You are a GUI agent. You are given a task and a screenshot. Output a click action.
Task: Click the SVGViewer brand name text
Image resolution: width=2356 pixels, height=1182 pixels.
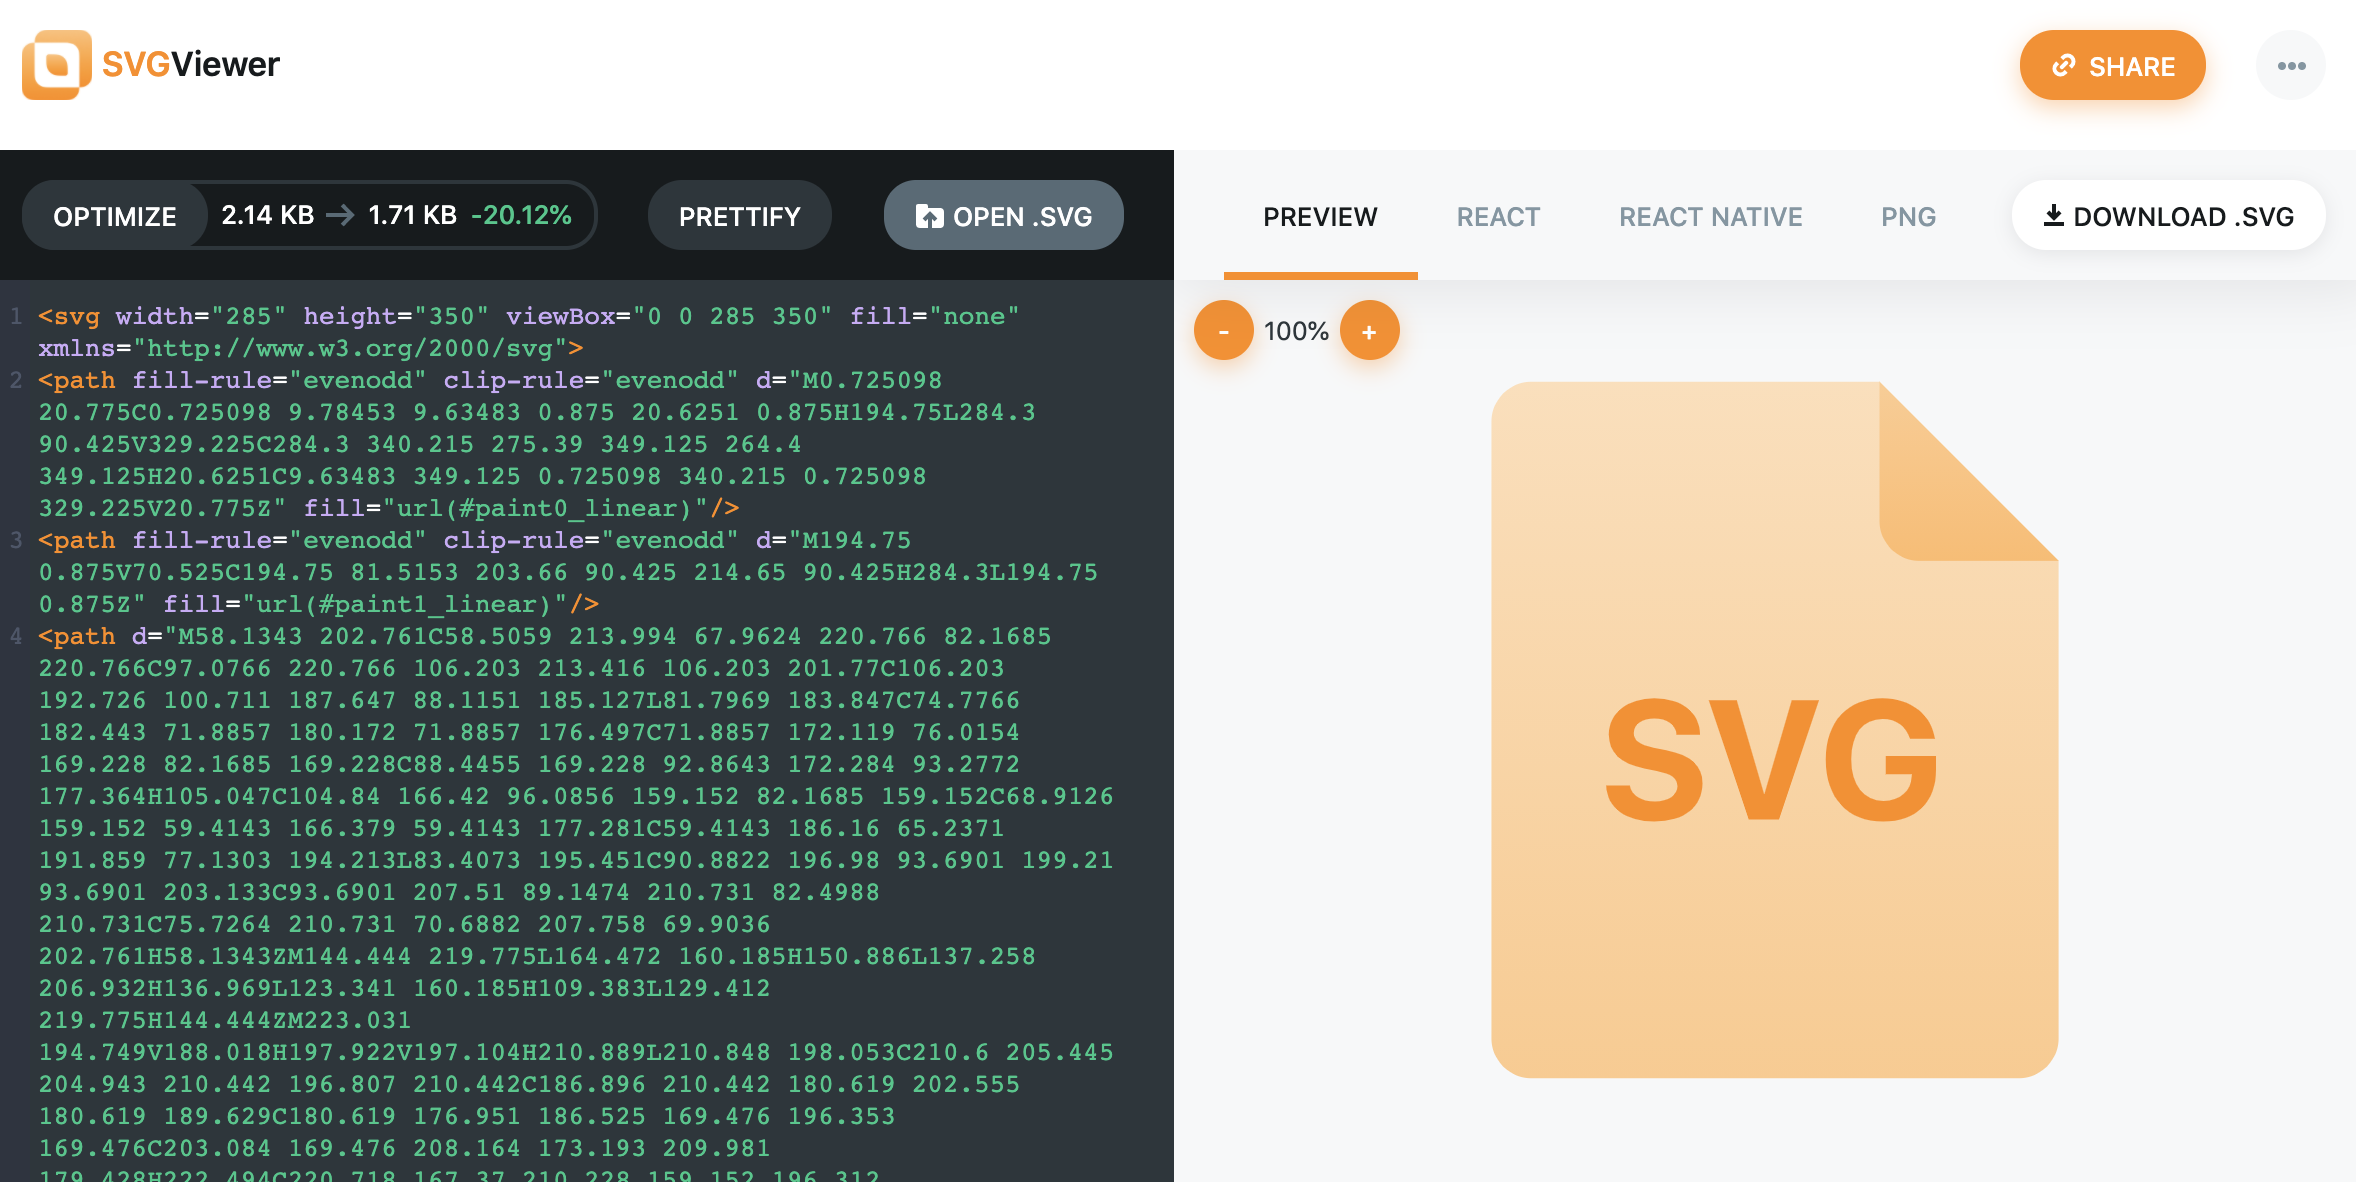click(190, 65)
